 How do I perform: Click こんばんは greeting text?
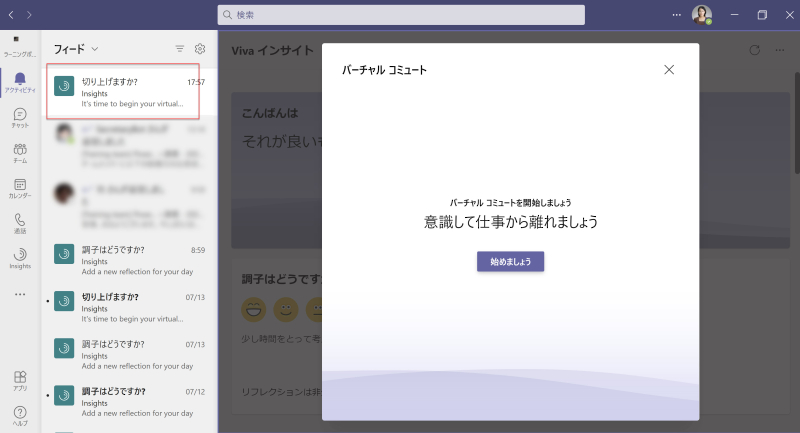coord(270,113)
